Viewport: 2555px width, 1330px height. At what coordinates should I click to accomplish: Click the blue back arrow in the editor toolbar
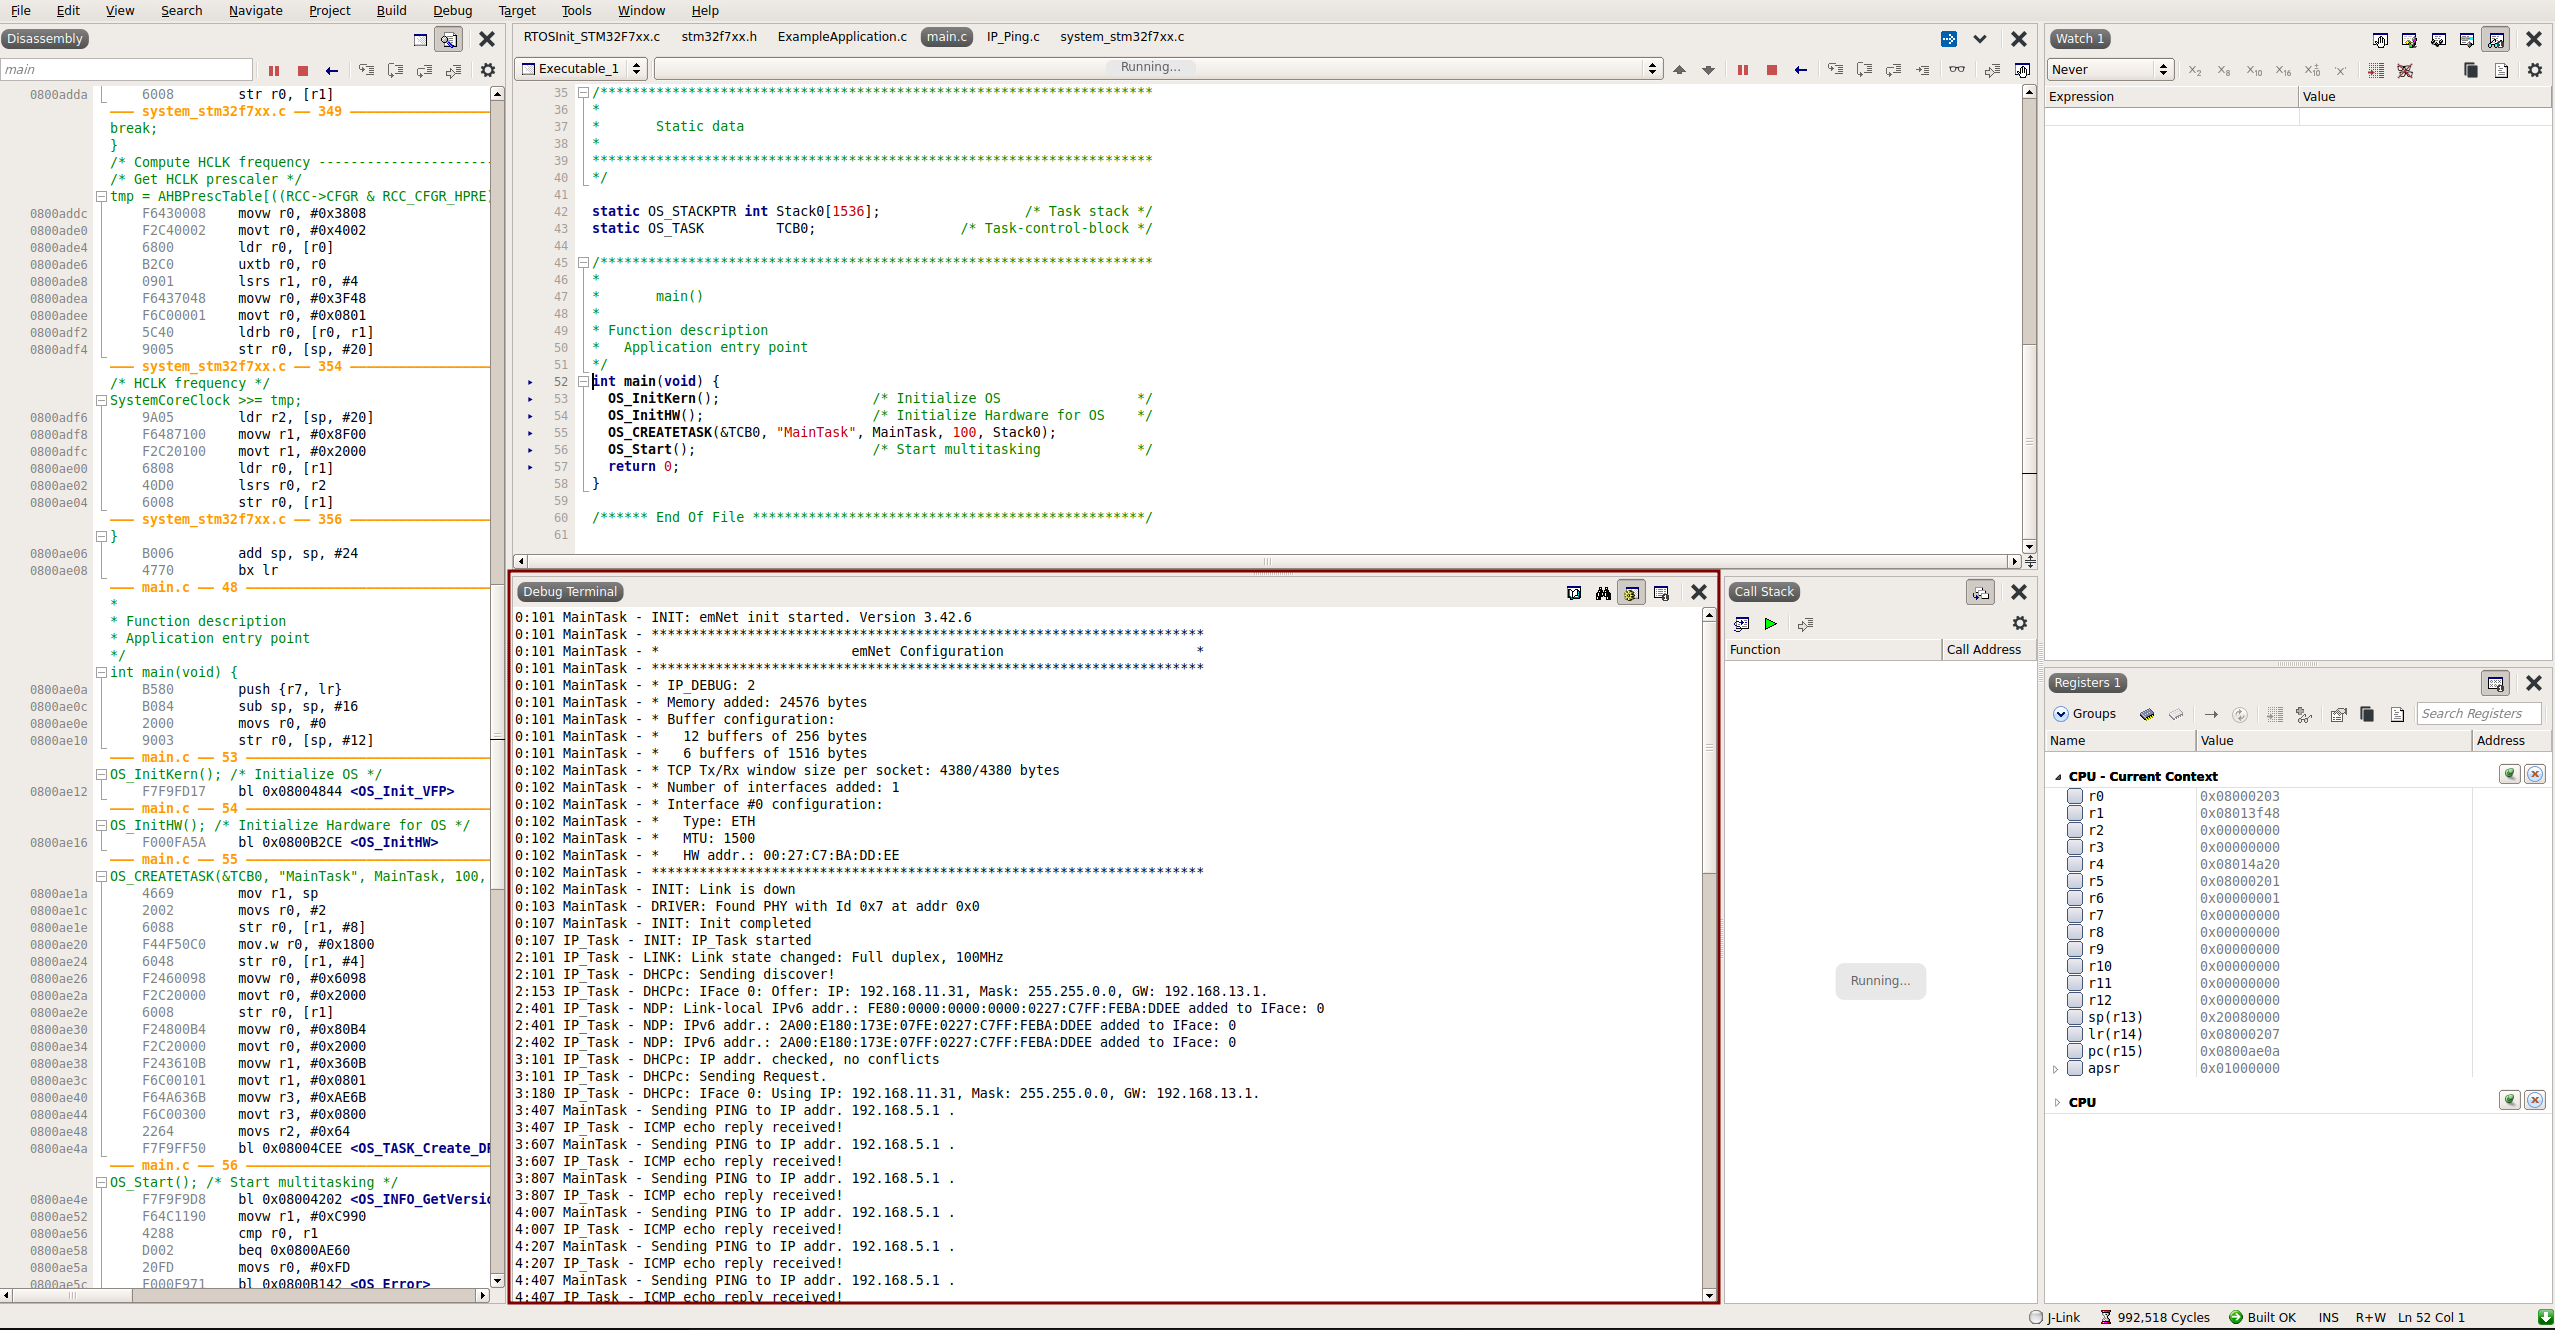[1800, 70]
